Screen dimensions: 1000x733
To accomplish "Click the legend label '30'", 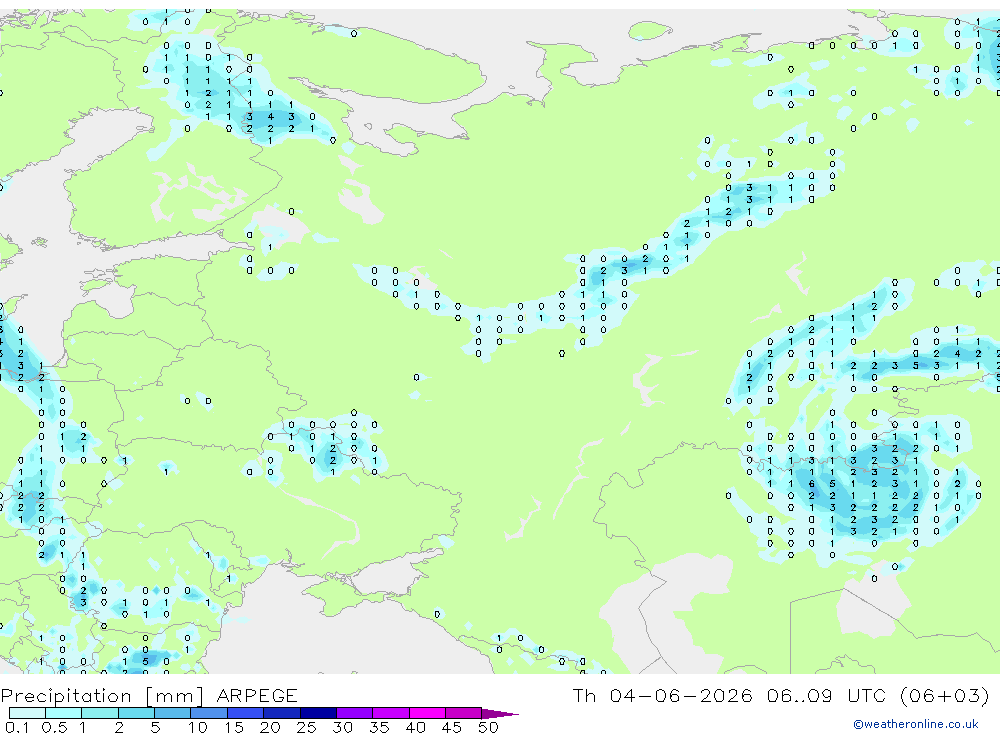I will (x=342, y=727).
